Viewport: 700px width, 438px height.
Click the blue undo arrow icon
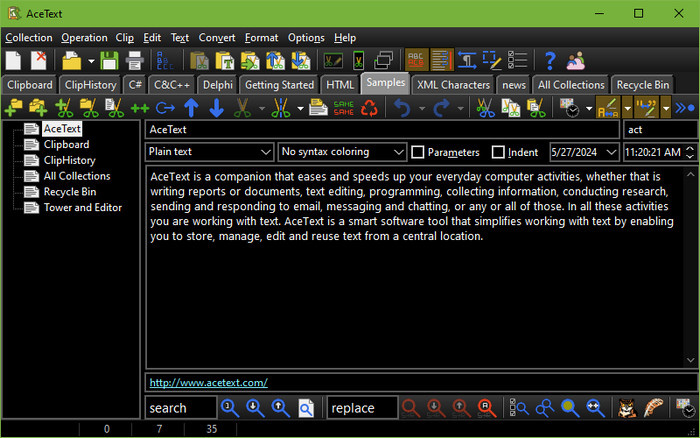[x=402, y=108]
